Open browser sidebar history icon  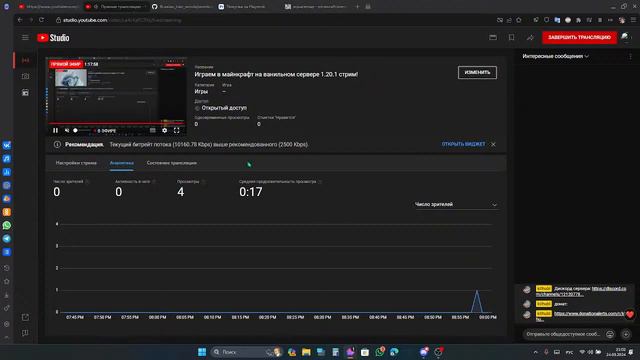tap(7, 268)
